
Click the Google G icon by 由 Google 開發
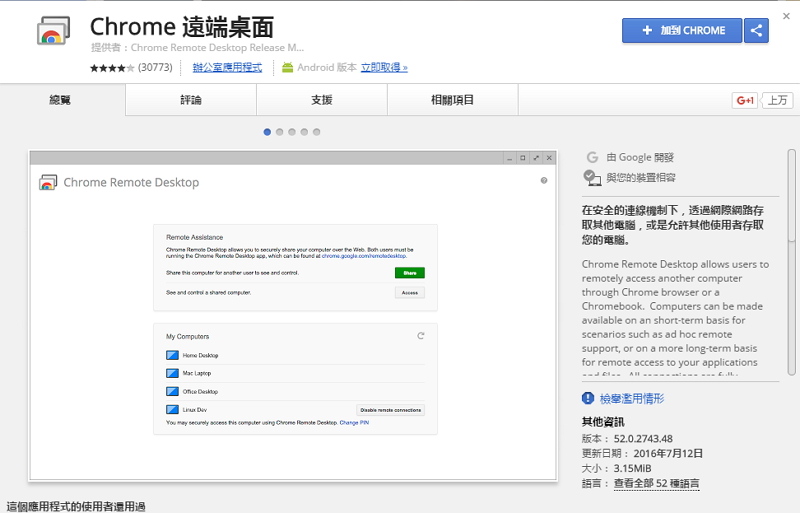tap(593, 157)
